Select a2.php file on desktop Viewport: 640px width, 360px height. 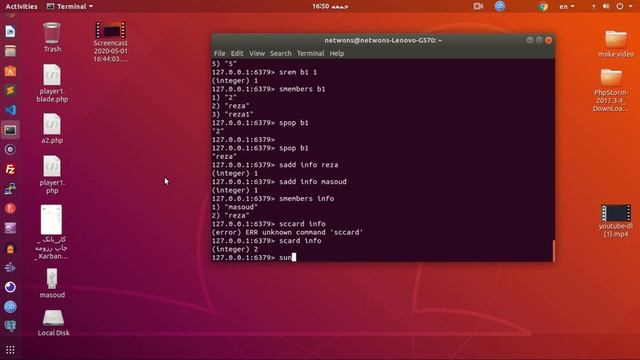[52, 129]
